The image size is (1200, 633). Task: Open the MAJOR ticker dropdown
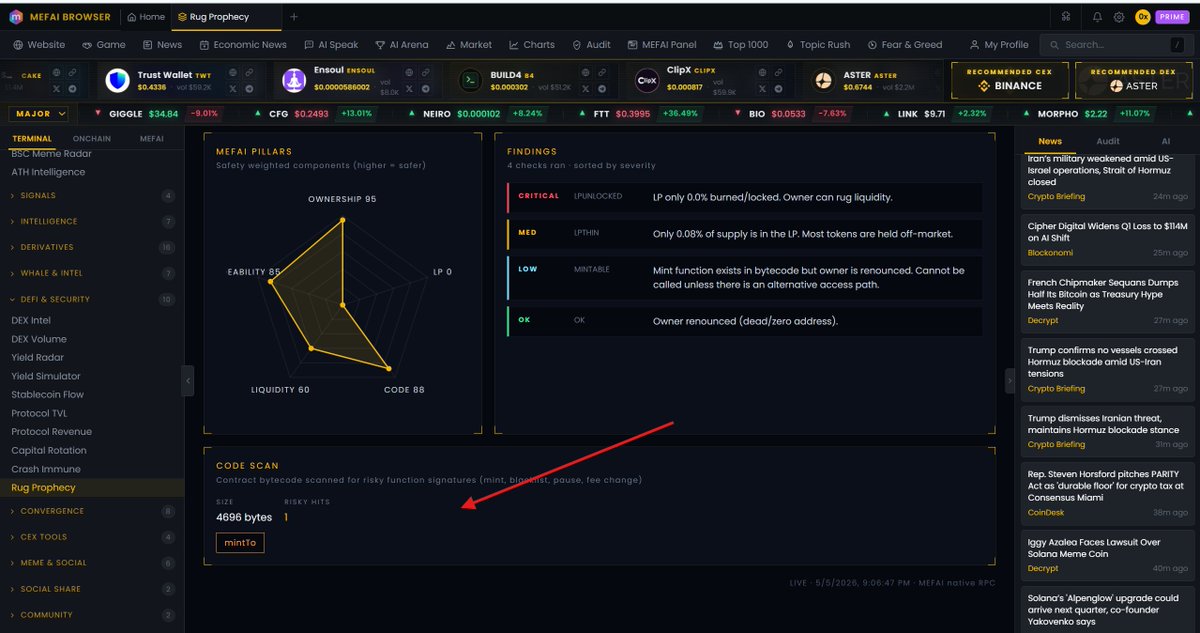[41, 114]
